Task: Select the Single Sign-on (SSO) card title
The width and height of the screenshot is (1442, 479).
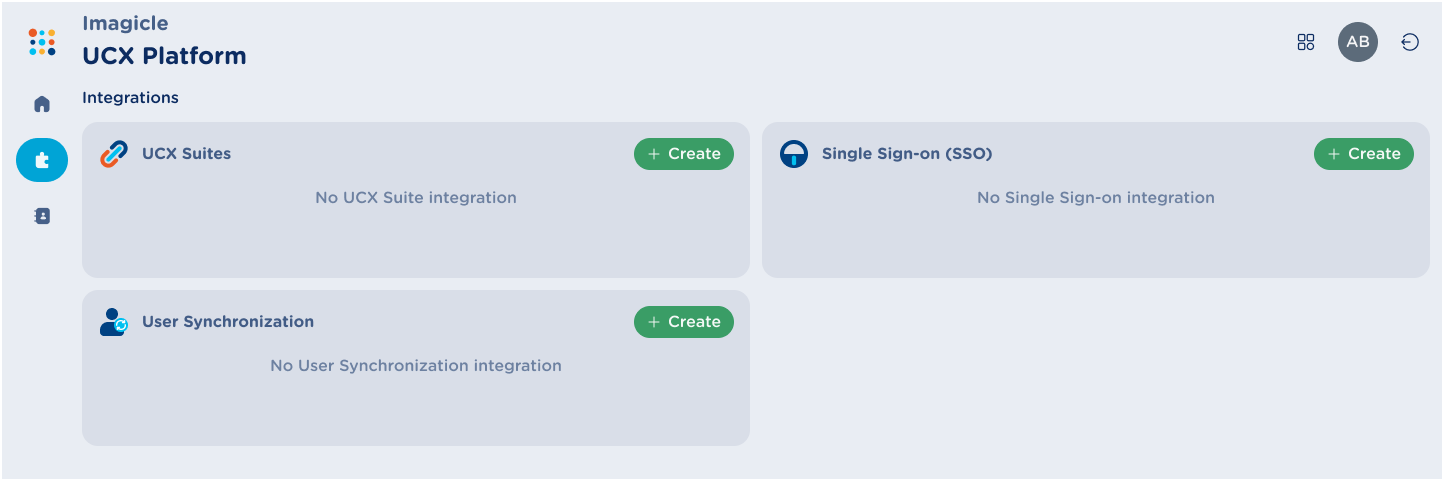Action: pyautogui.click(x=906, y=154)
